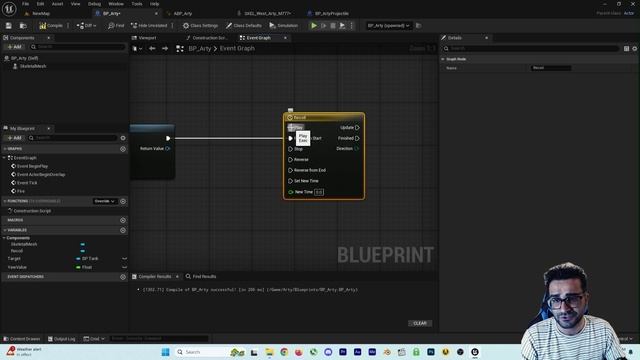
Task: Click BP_Arty in the graph breadcrumb
Action: point(200,49)
